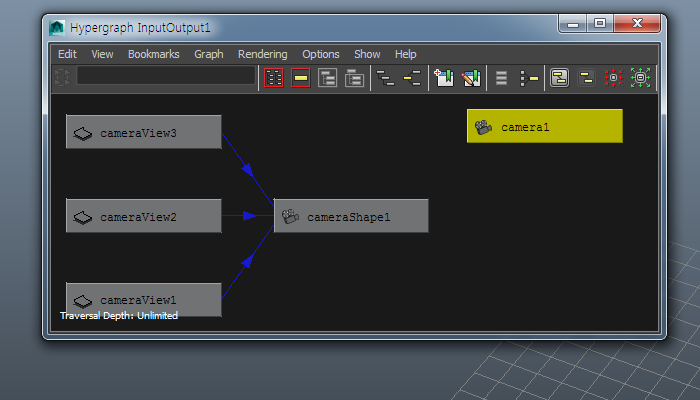Screen dimensions: 700x400
Task: Open the View menu
Action: (x=102, y=54)
